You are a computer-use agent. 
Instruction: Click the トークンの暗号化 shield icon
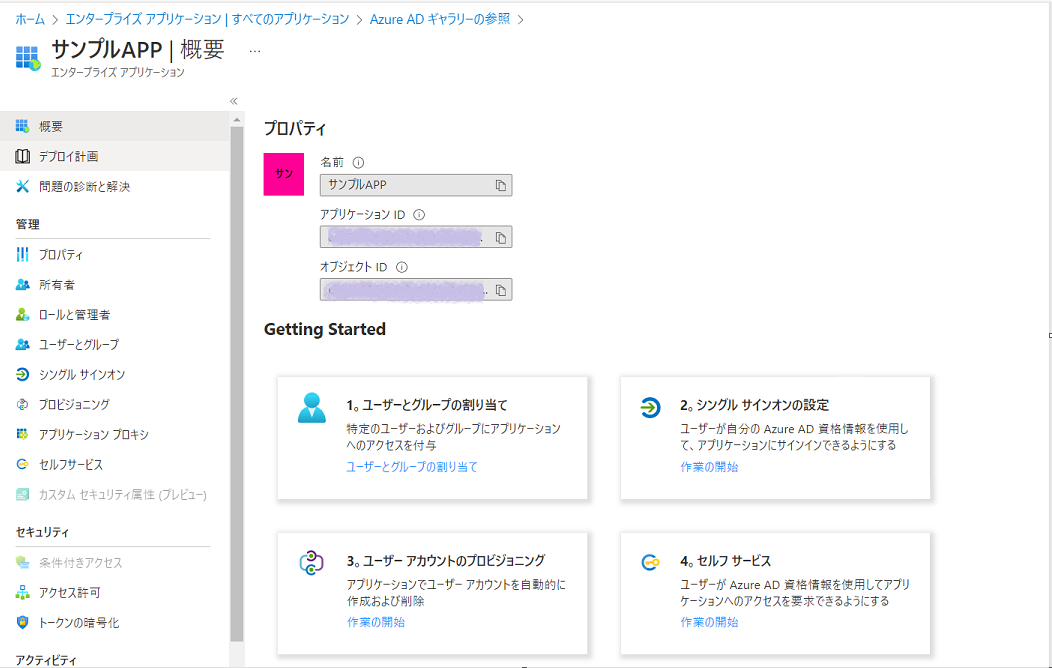point(22,622)
